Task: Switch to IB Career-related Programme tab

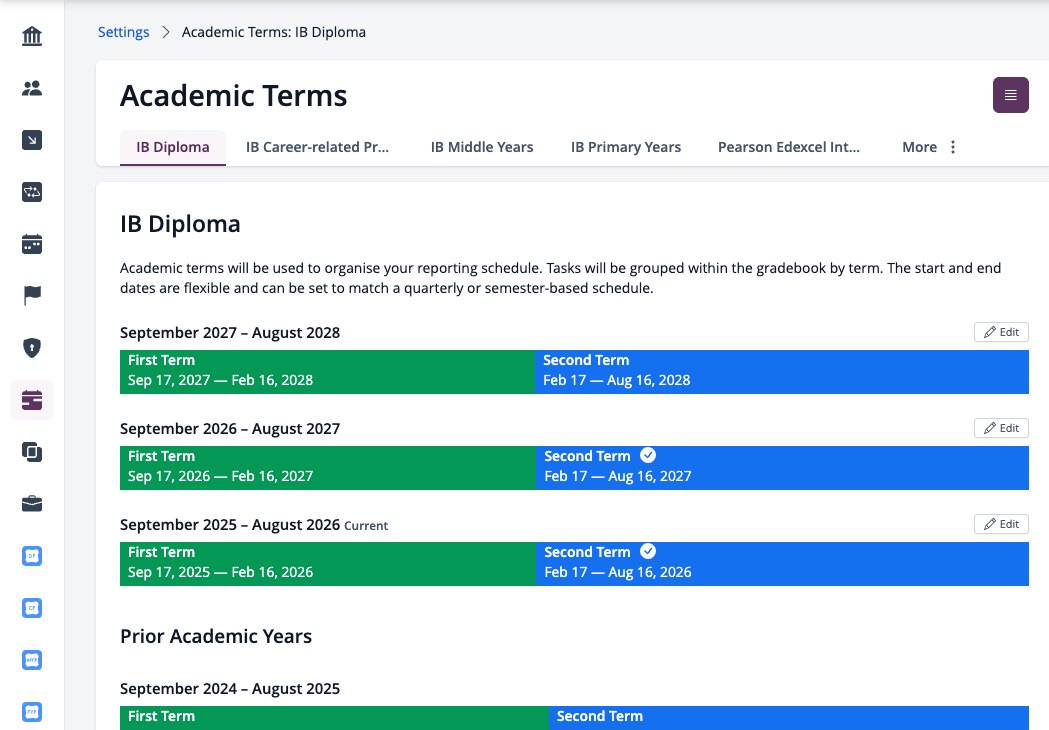Action: [317, 147]
